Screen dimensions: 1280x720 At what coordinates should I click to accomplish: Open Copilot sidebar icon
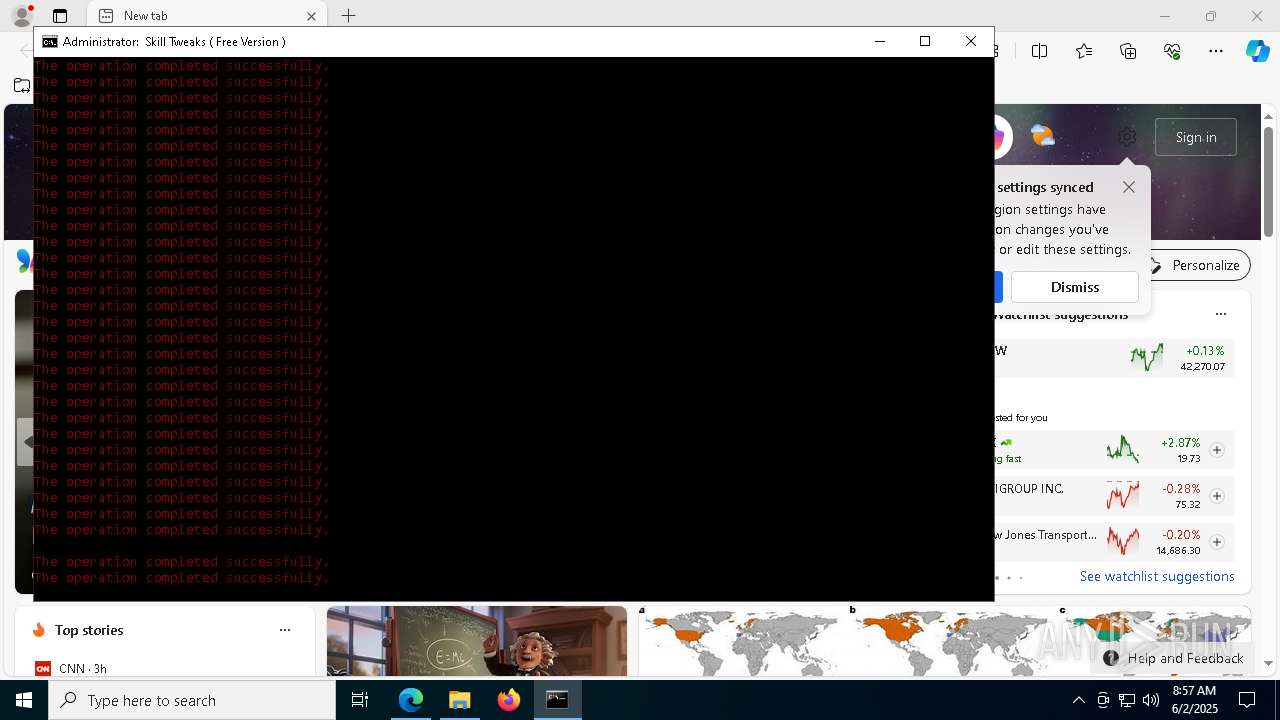1258,51
